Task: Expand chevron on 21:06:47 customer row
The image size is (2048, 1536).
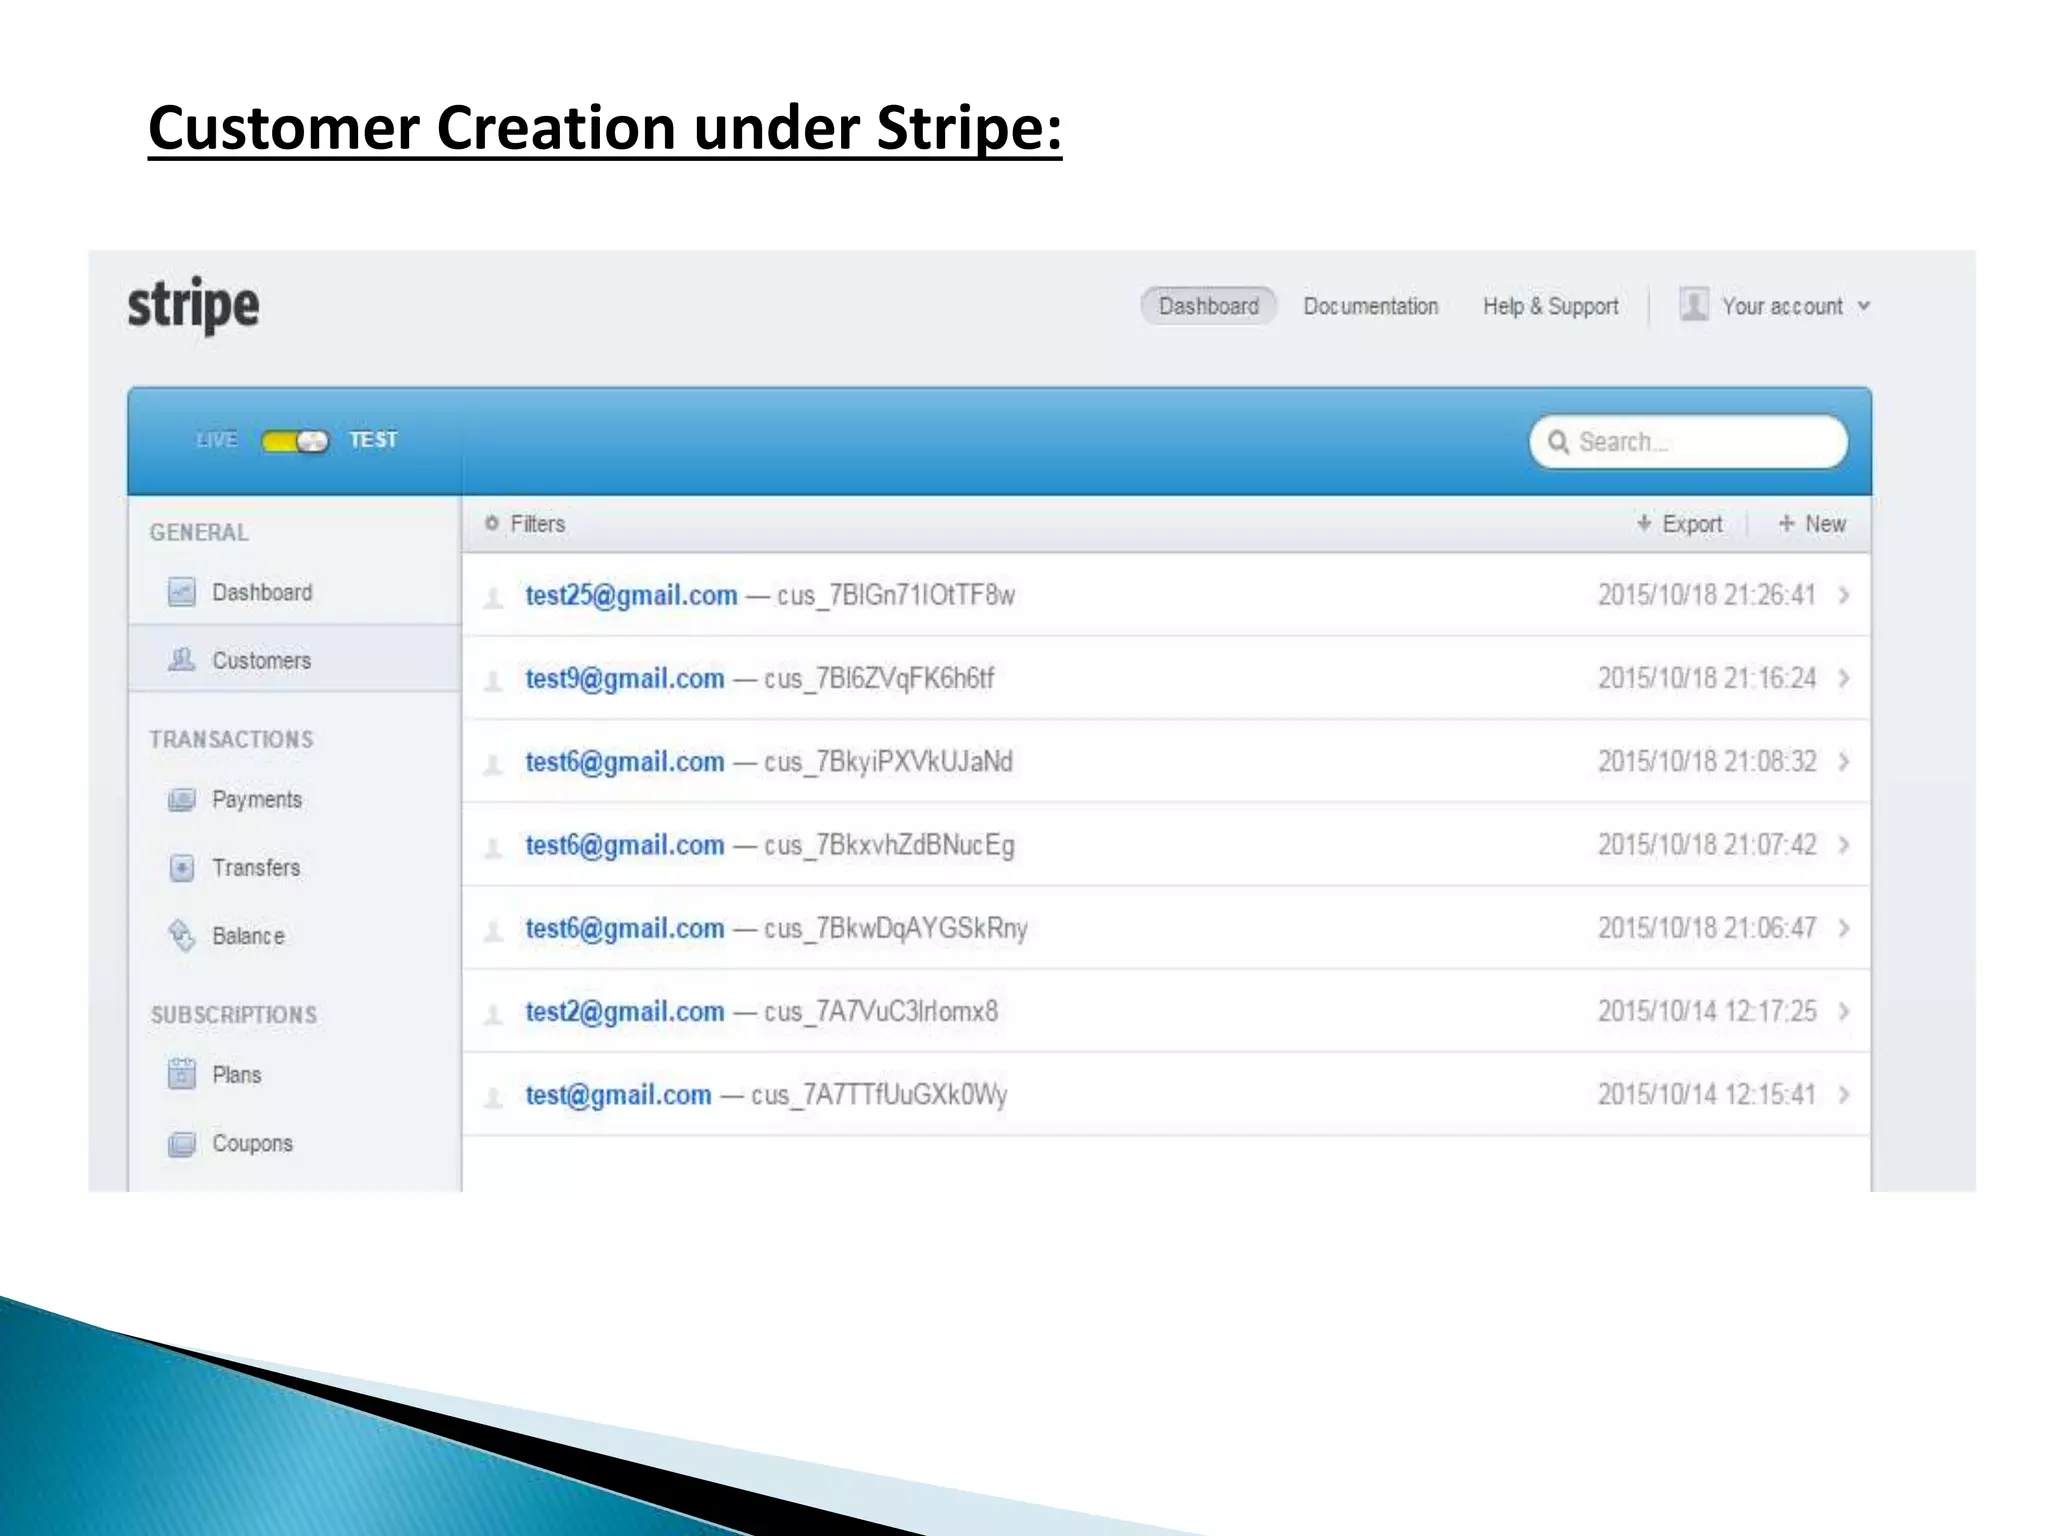Action: coord(1844,928)
